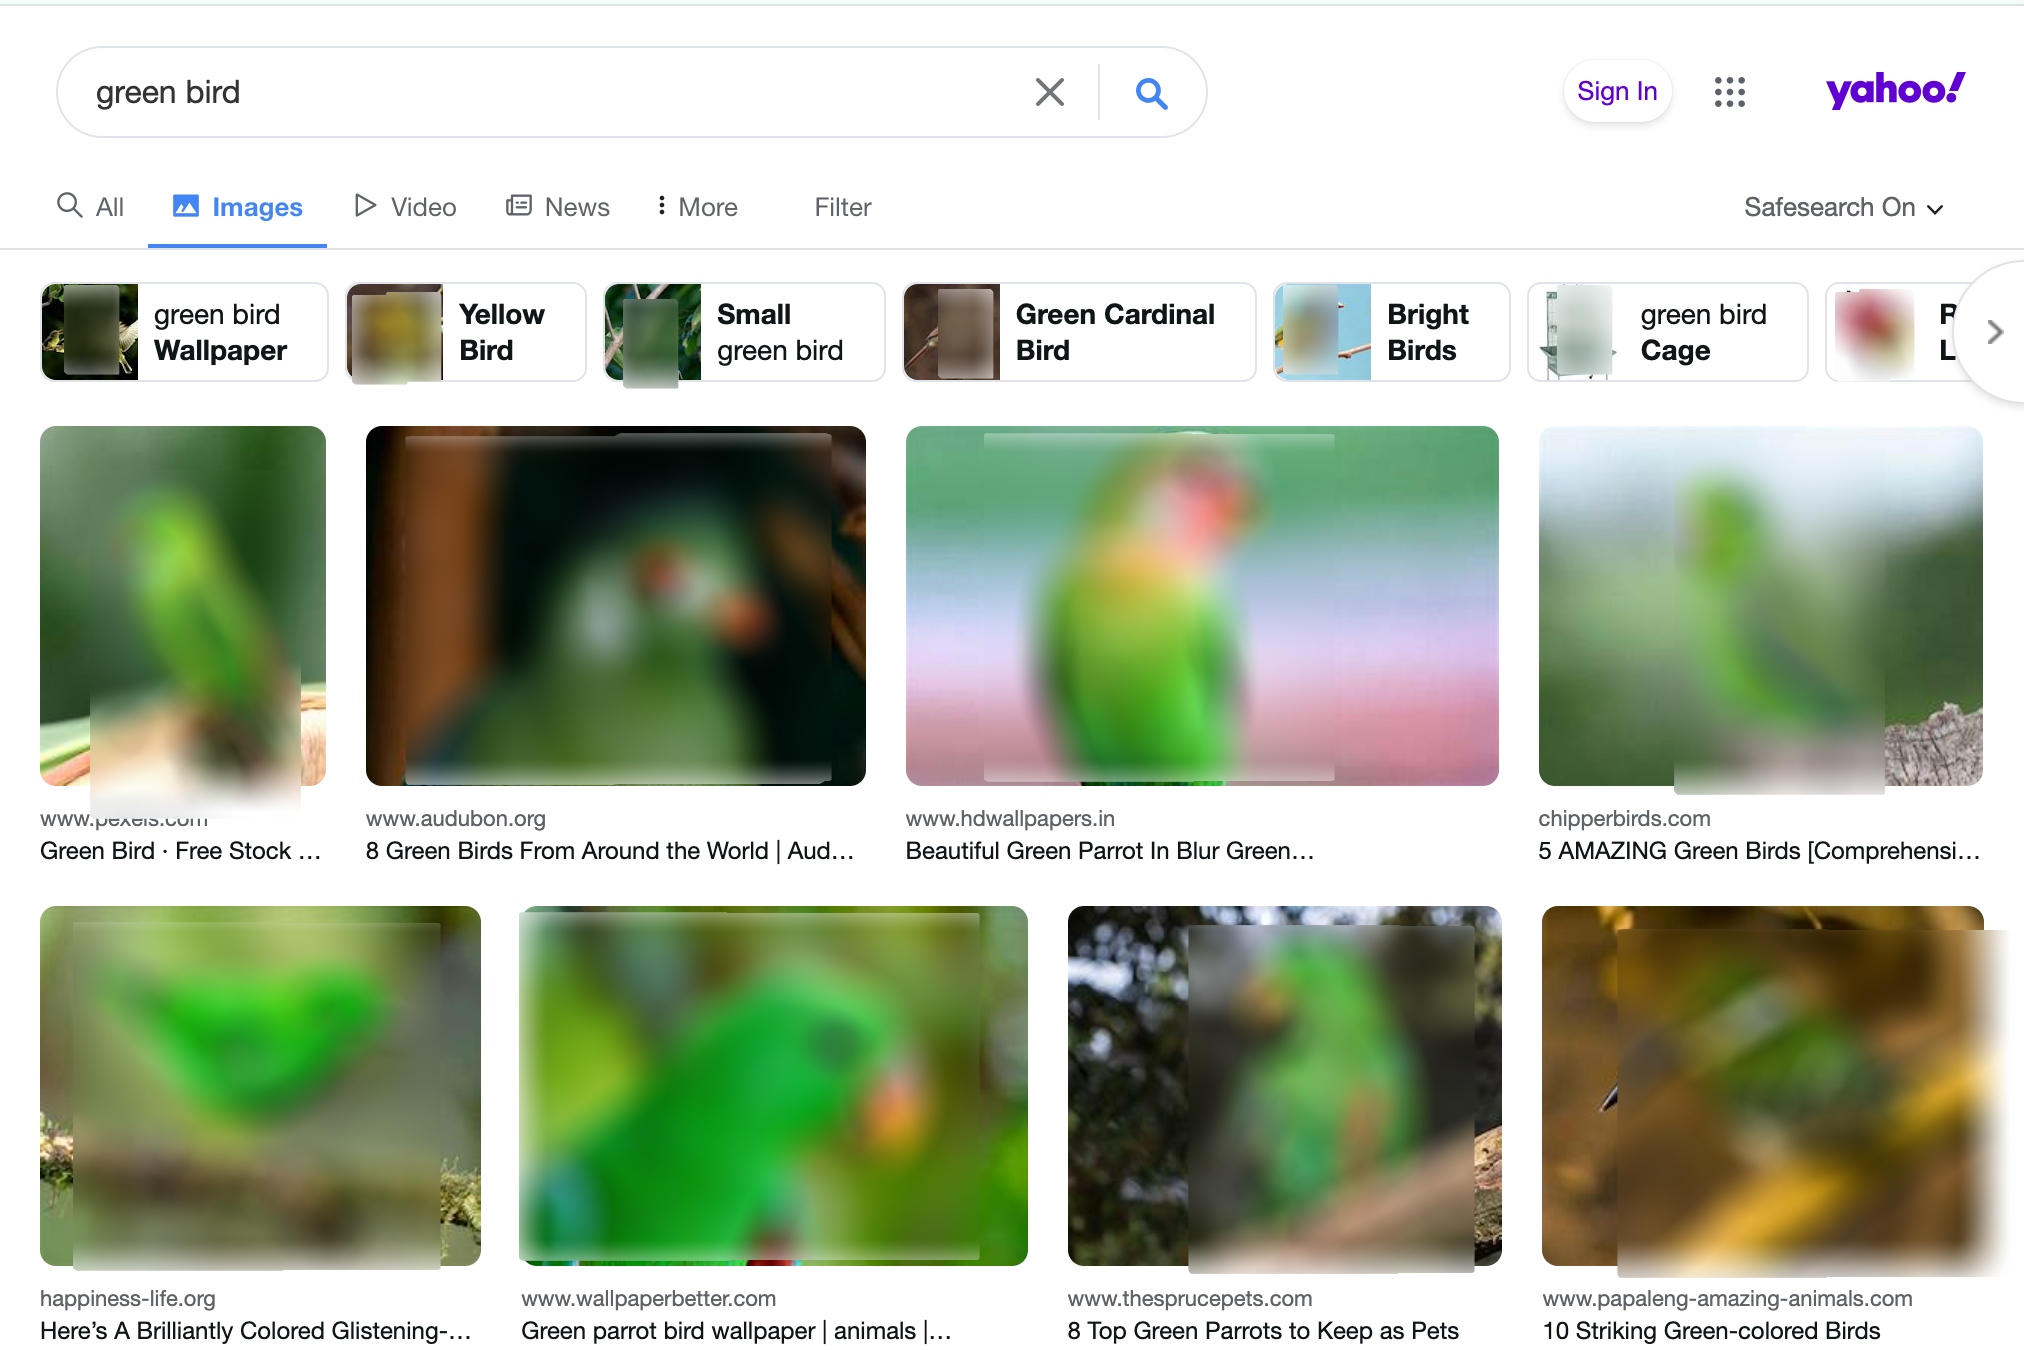This screenshot has width=2024, height=1350.
Task: Open the chipperbirds.com green birds thumbnail
Action: (x=1760, y=605)
